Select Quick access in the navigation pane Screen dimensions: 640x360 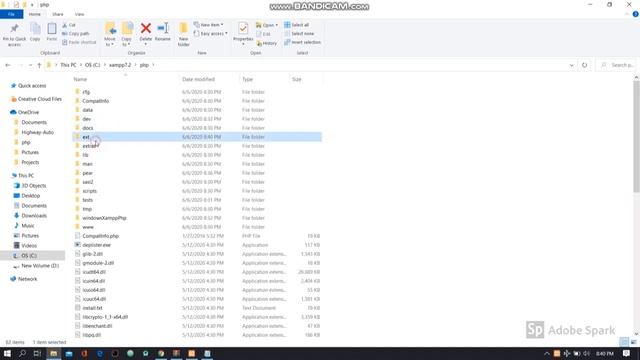(x=32, y=86)
